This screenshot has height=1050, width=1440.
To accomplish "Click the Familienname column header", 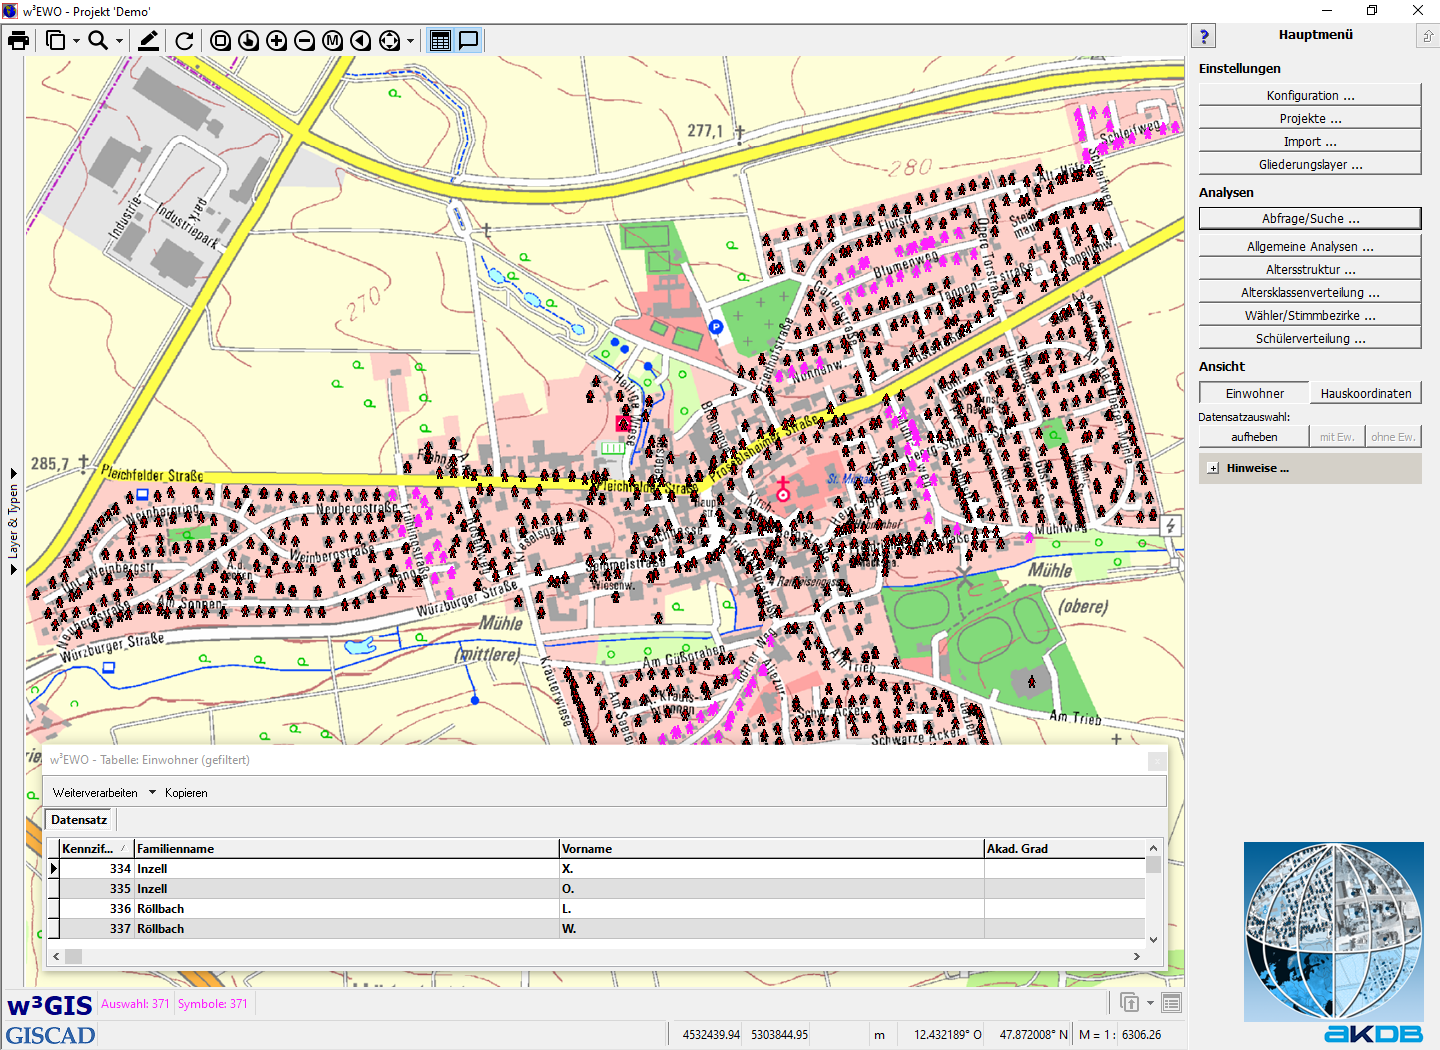I will (x=346, y=848).
